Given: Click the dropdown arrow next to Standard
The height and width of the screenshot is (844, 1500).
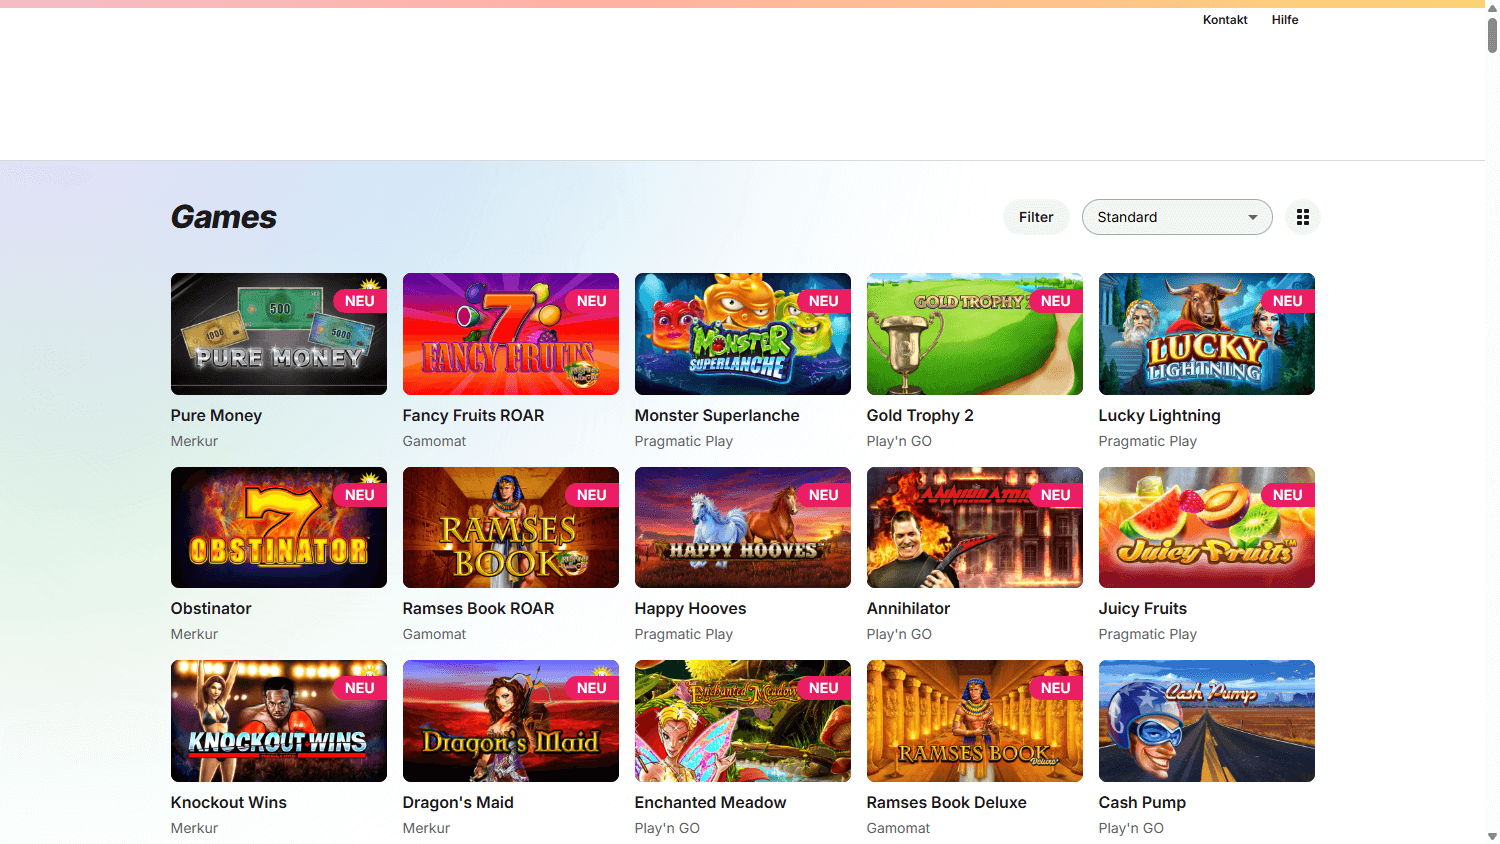Looking at the screenshot, I should point(1252,217).
